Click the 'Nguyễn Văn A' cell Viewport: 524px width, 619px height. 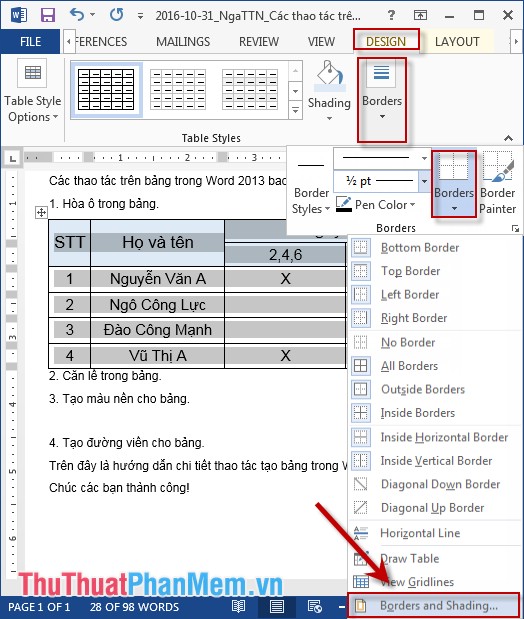[x=158, y=279]
